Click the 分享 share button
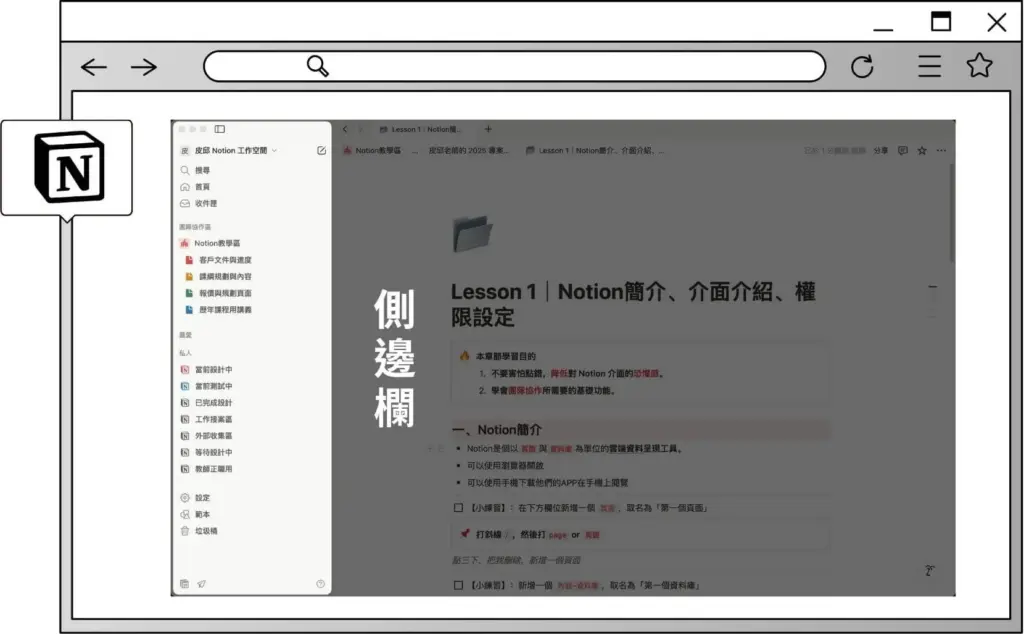This screenshot has height=634, width=1024. [x=881, y=151]
